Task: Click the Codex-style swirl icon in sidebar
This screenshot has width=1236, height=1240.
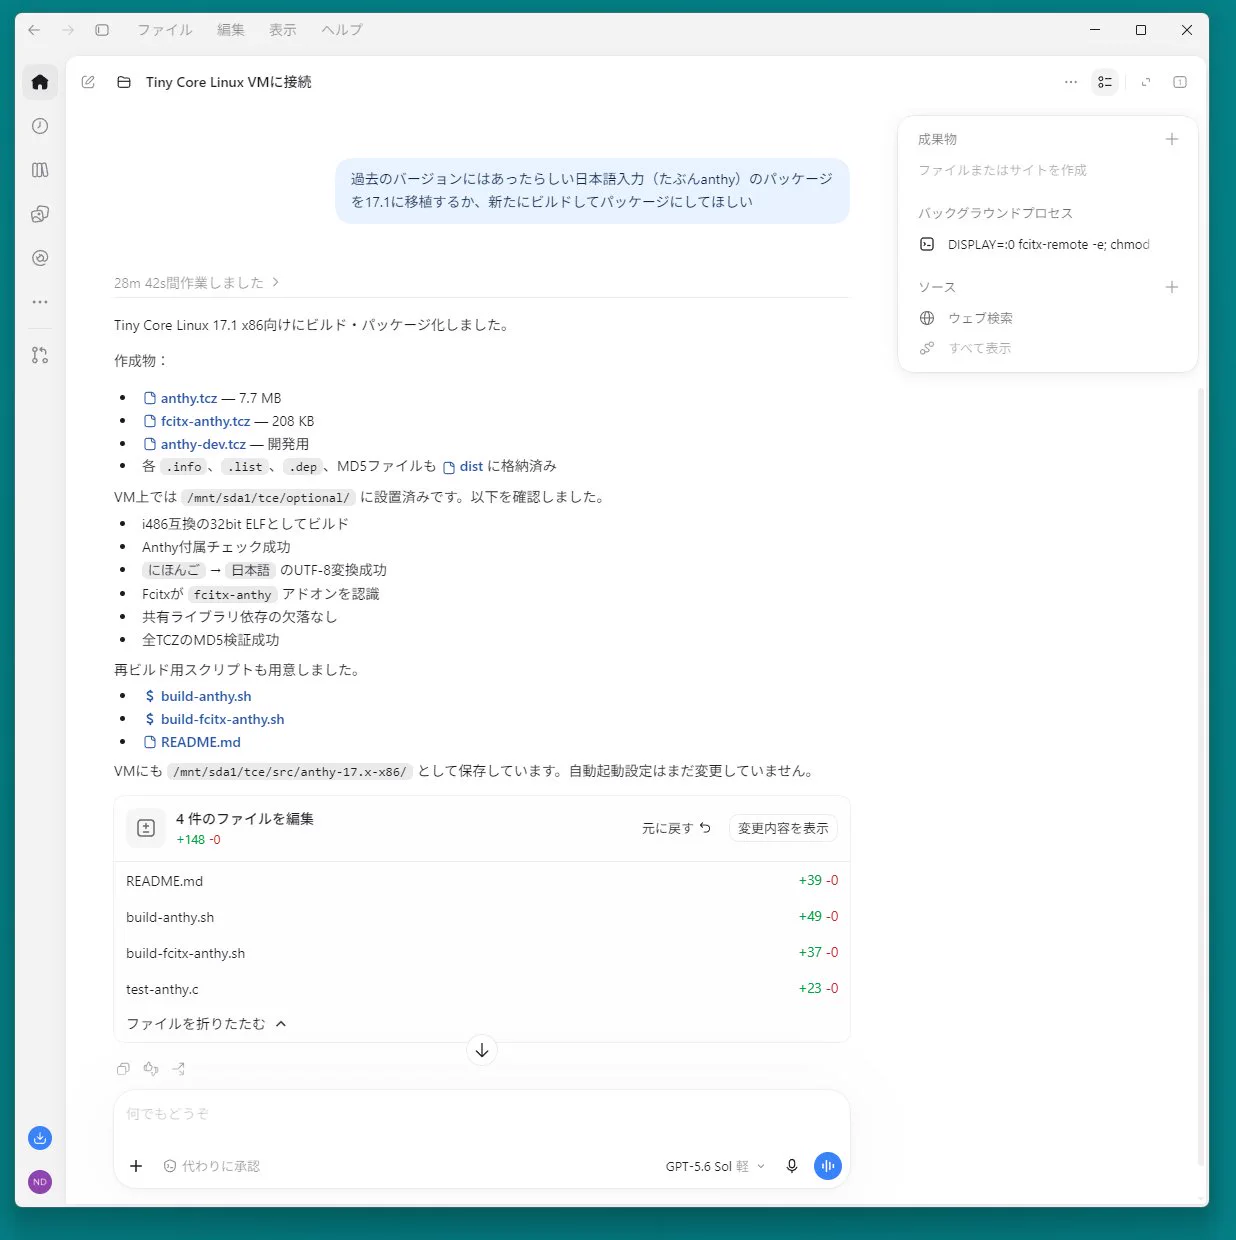Action: 40,214
